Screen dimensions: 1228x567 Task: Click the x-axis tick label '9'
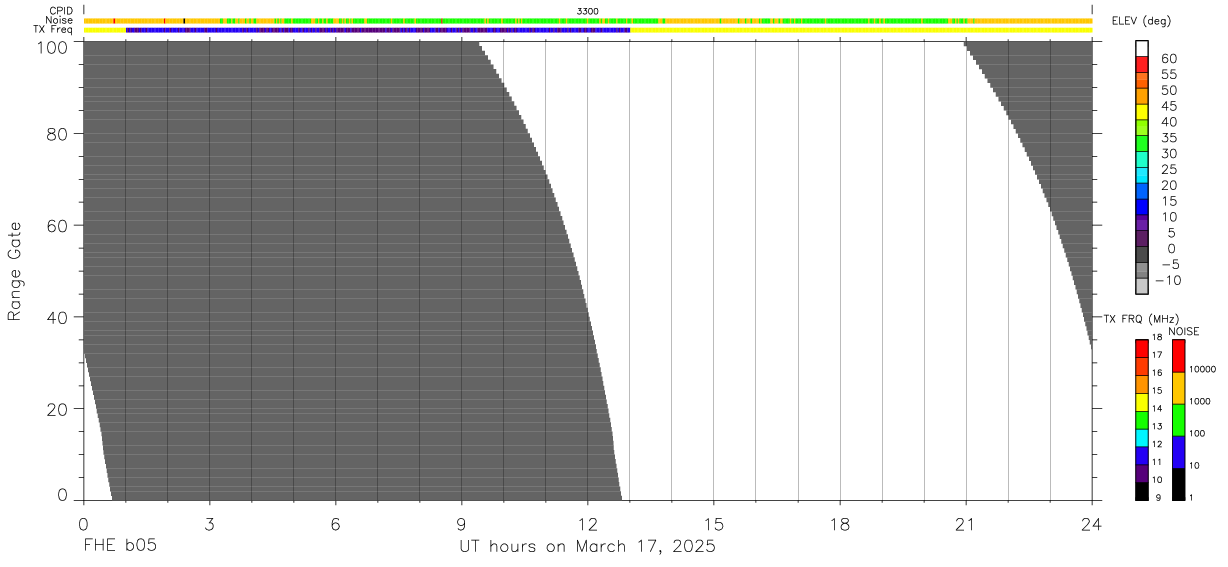pyautogui.click(x=462, y=524)
